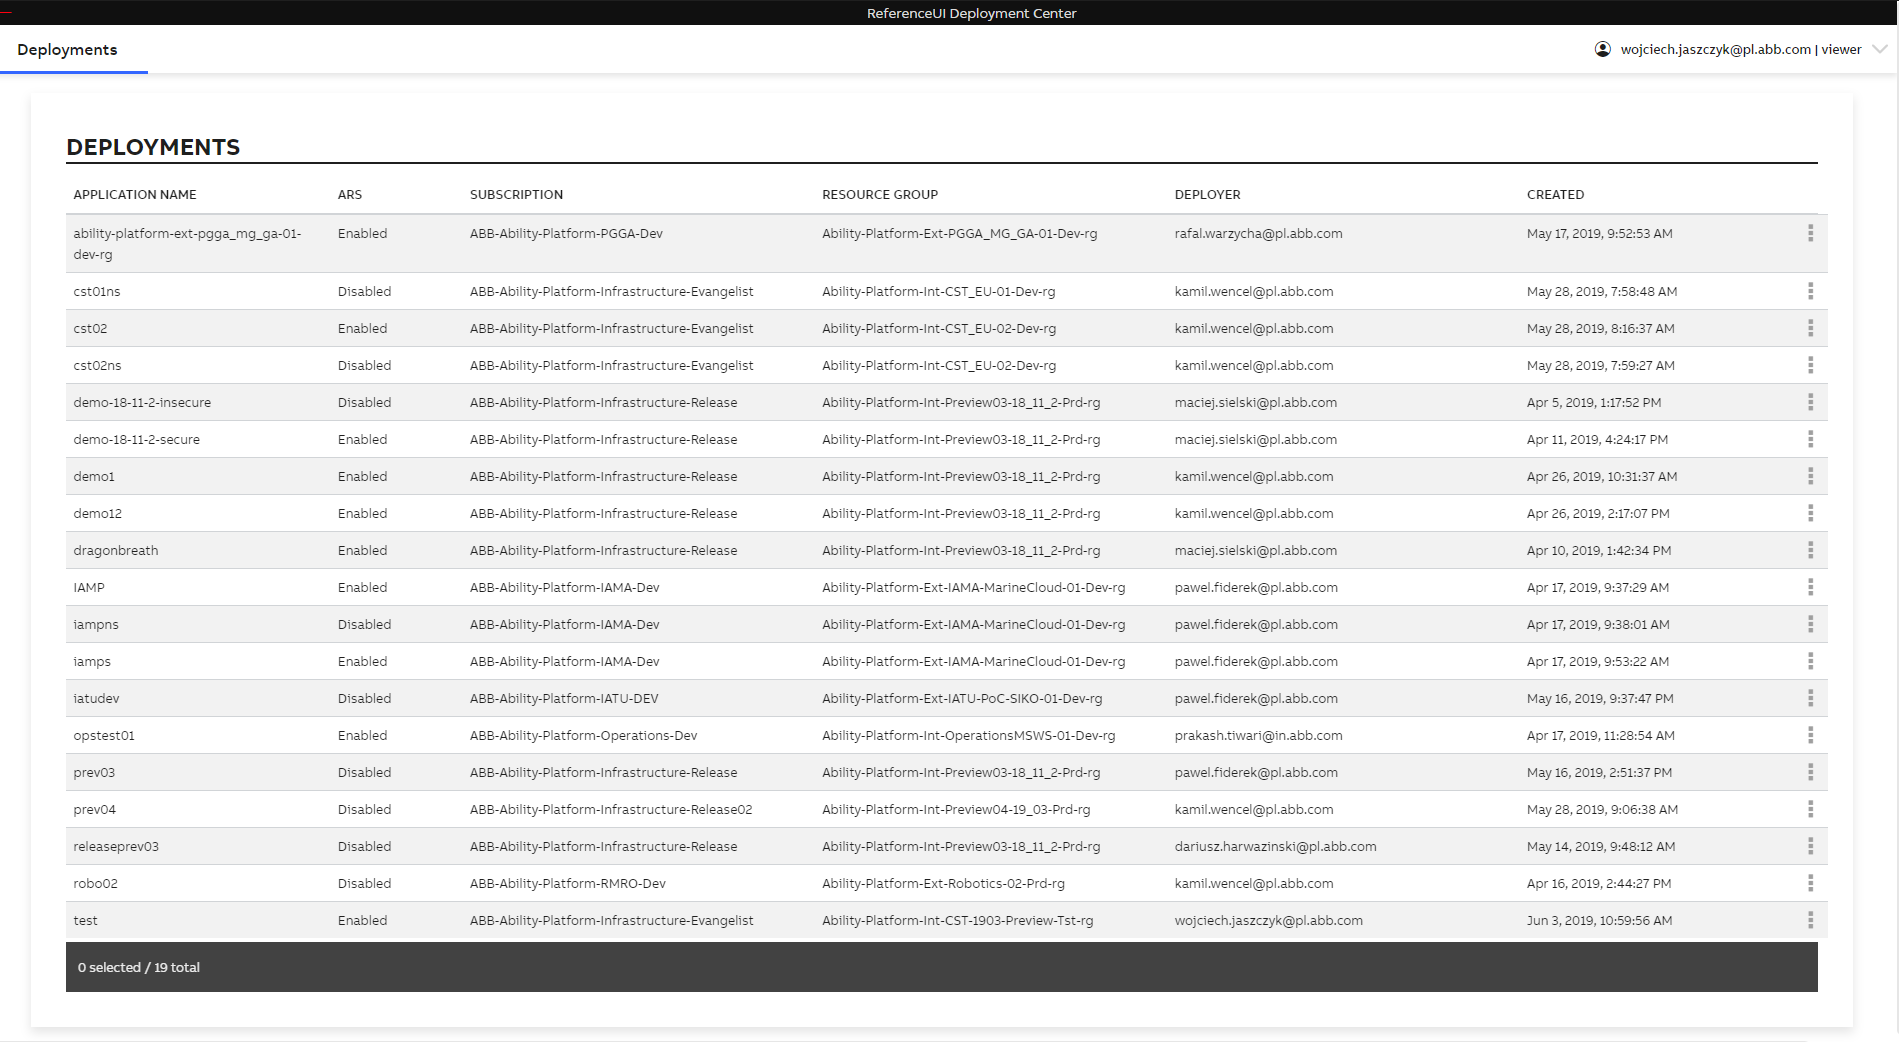The height and width of the screenshot is (1042, 1899).
Task: Click Enabled ARS status for IAMP
Action: click(x=362, y=587)
